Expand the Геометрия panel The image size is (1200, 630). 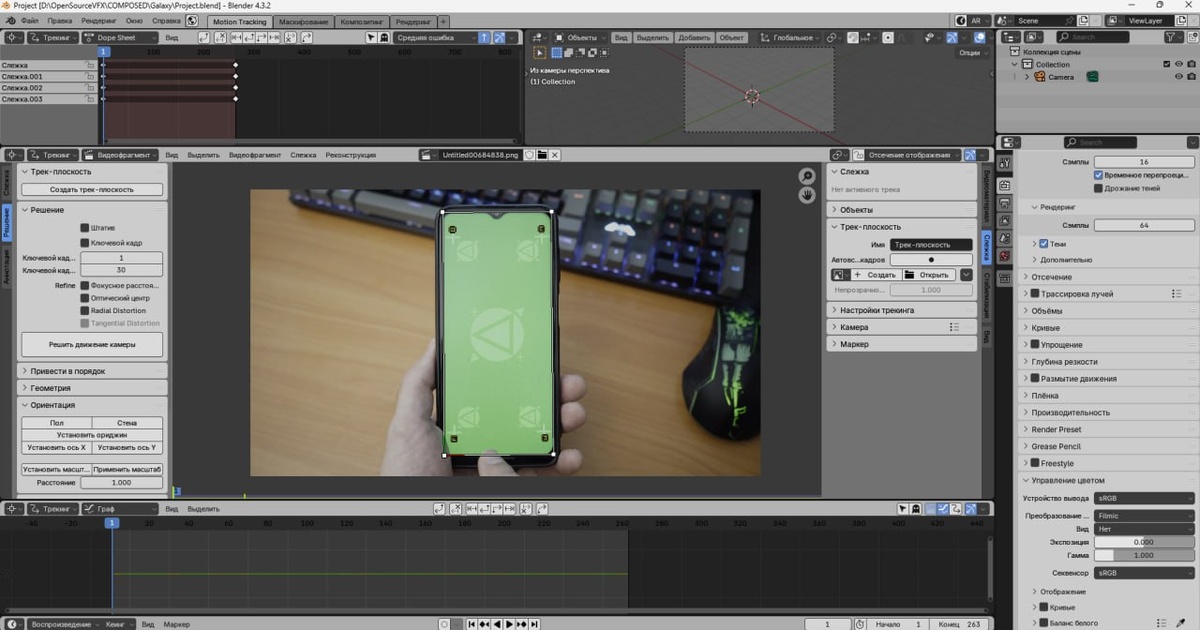click(x=92, y=388)
